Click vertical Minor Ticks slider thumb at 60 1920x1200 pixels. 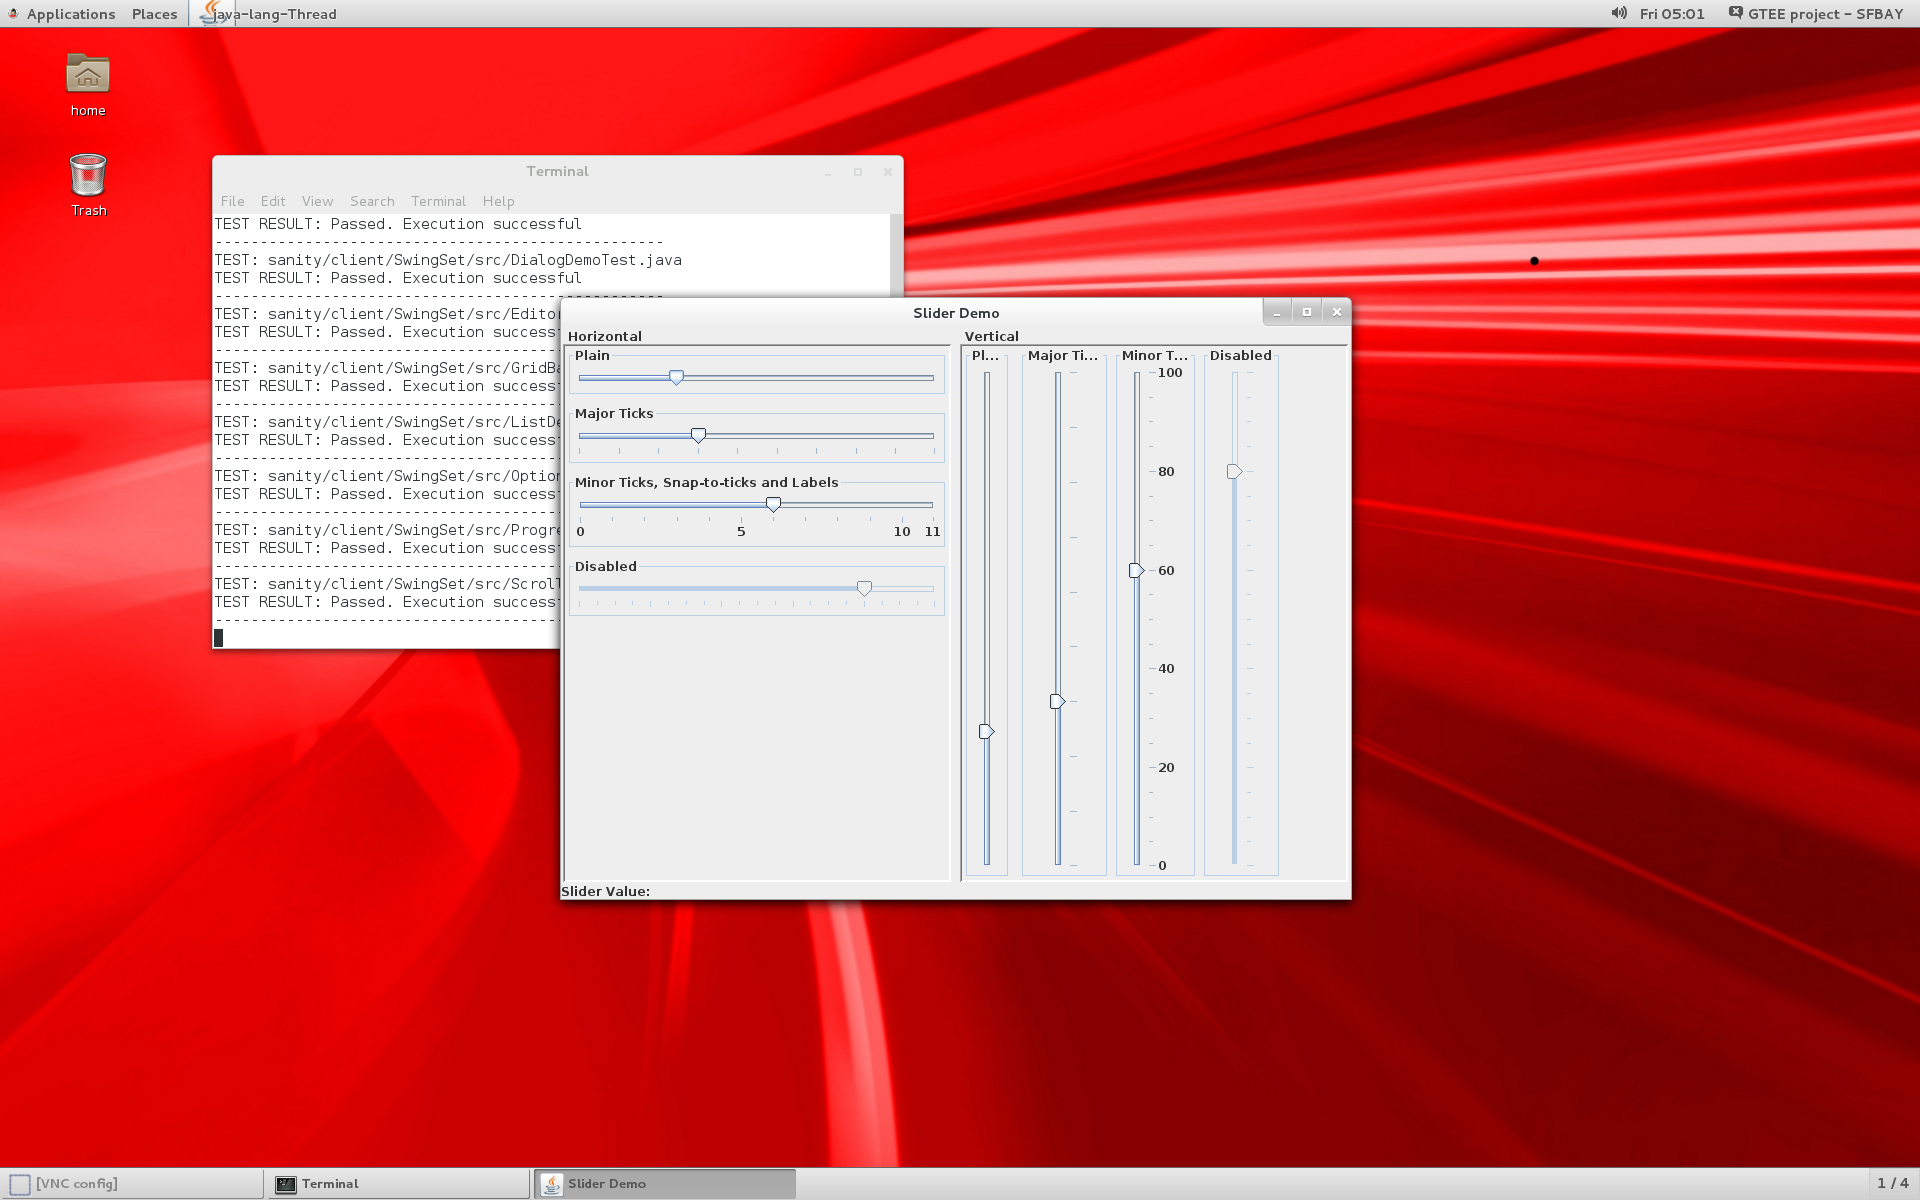pyautogui.click(x=1136, y=570)
